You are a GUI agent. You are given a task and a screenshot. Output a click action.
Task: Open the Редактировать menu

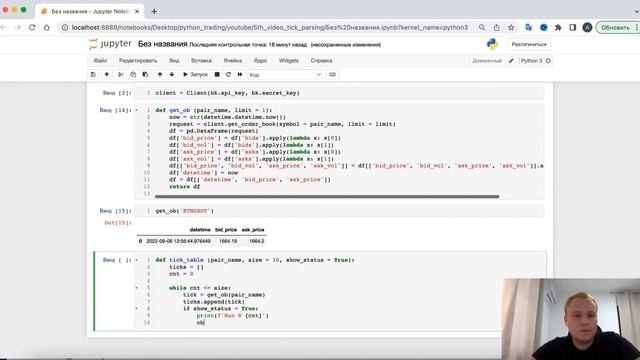point(138,60)
